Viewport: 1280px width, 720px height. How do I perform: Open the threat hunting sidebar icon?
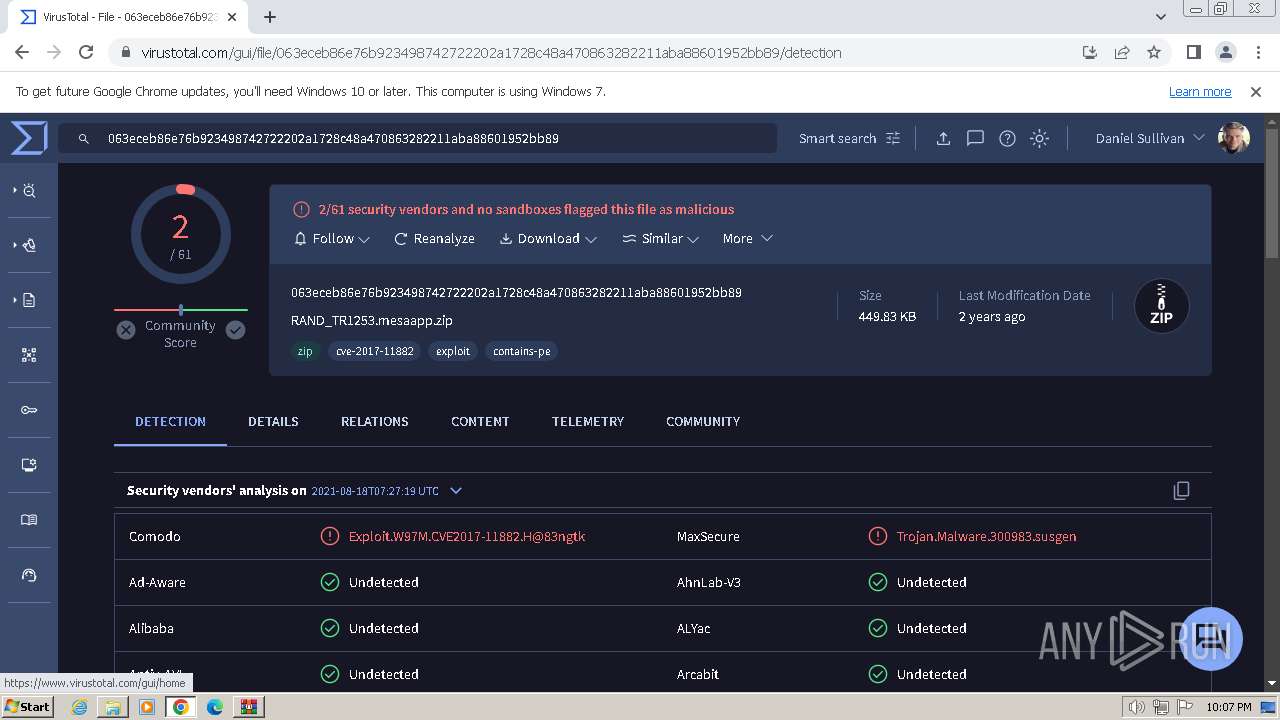(28, 190)
